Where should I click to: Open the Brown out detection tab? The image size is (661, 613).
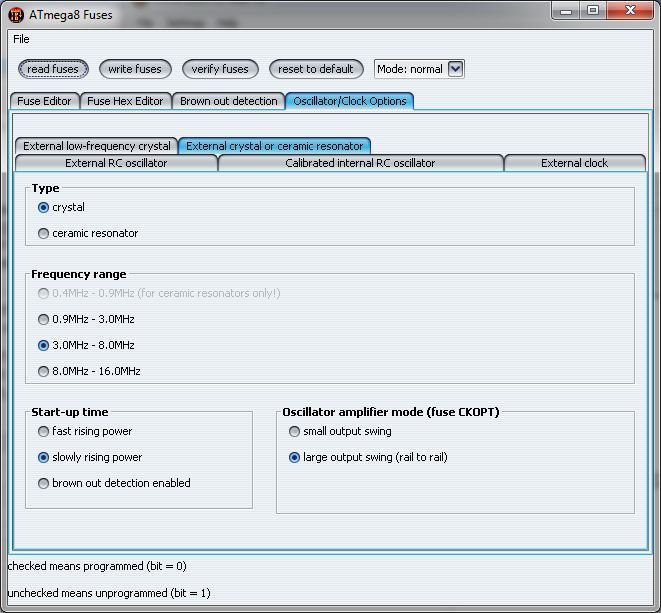[228, 101]
